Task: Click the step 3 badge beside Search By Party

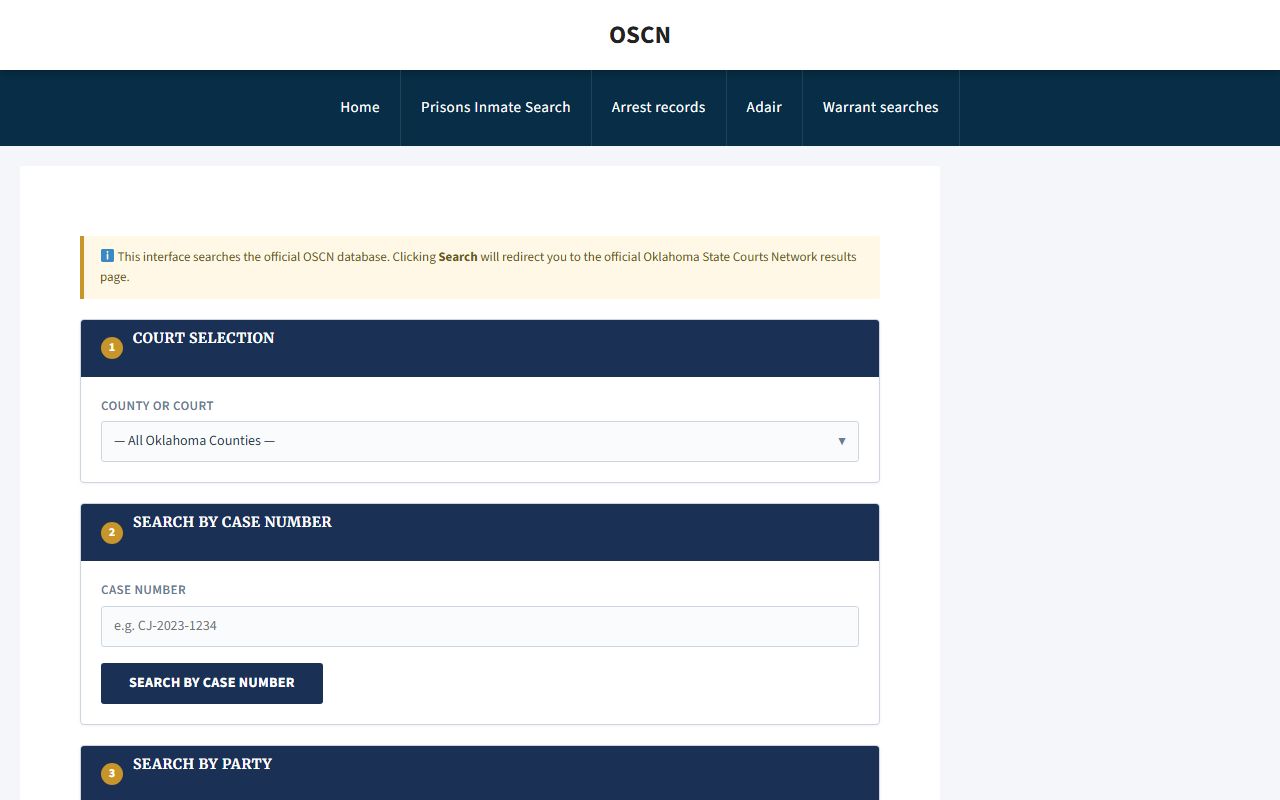Action: pyautogui.click(x=112, y=774)
